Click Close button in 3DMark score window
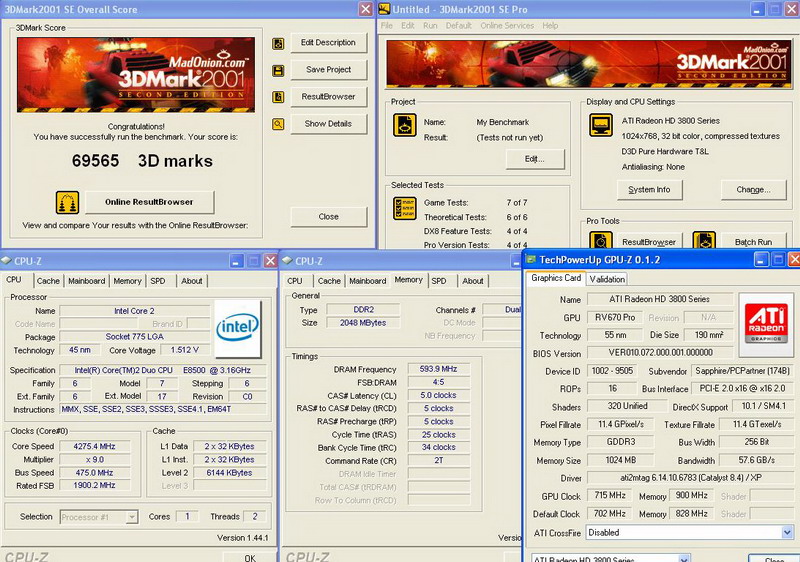 pyautogui.click(x=328, y=217)
